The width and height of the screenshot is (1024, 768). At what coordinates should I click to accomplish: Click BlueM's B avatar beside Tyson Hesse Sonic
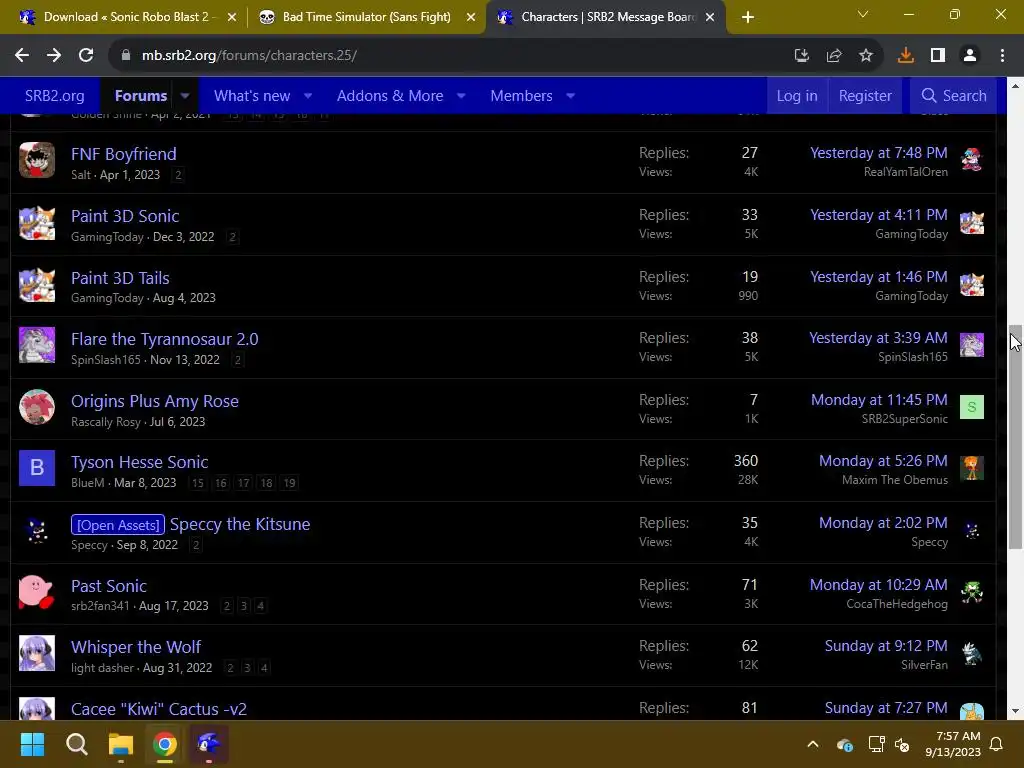pos(37,468)
